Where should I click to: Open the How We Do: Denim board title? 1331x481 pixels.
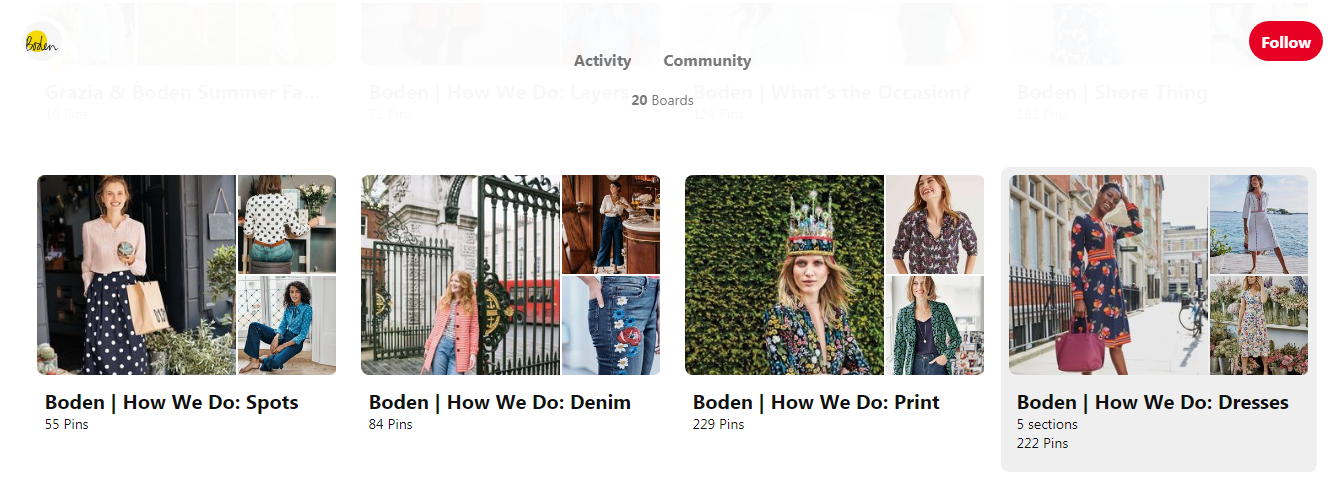[x=500, y=402]
